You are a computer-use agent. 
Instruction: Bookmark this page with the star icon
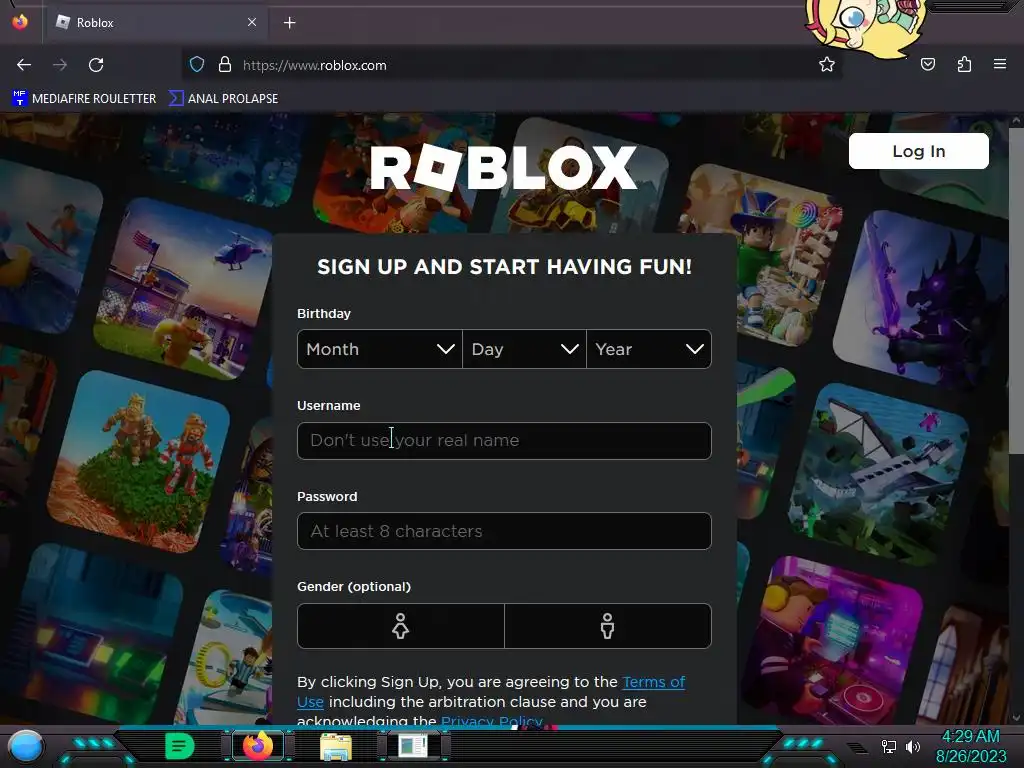[x=827, y=65]
